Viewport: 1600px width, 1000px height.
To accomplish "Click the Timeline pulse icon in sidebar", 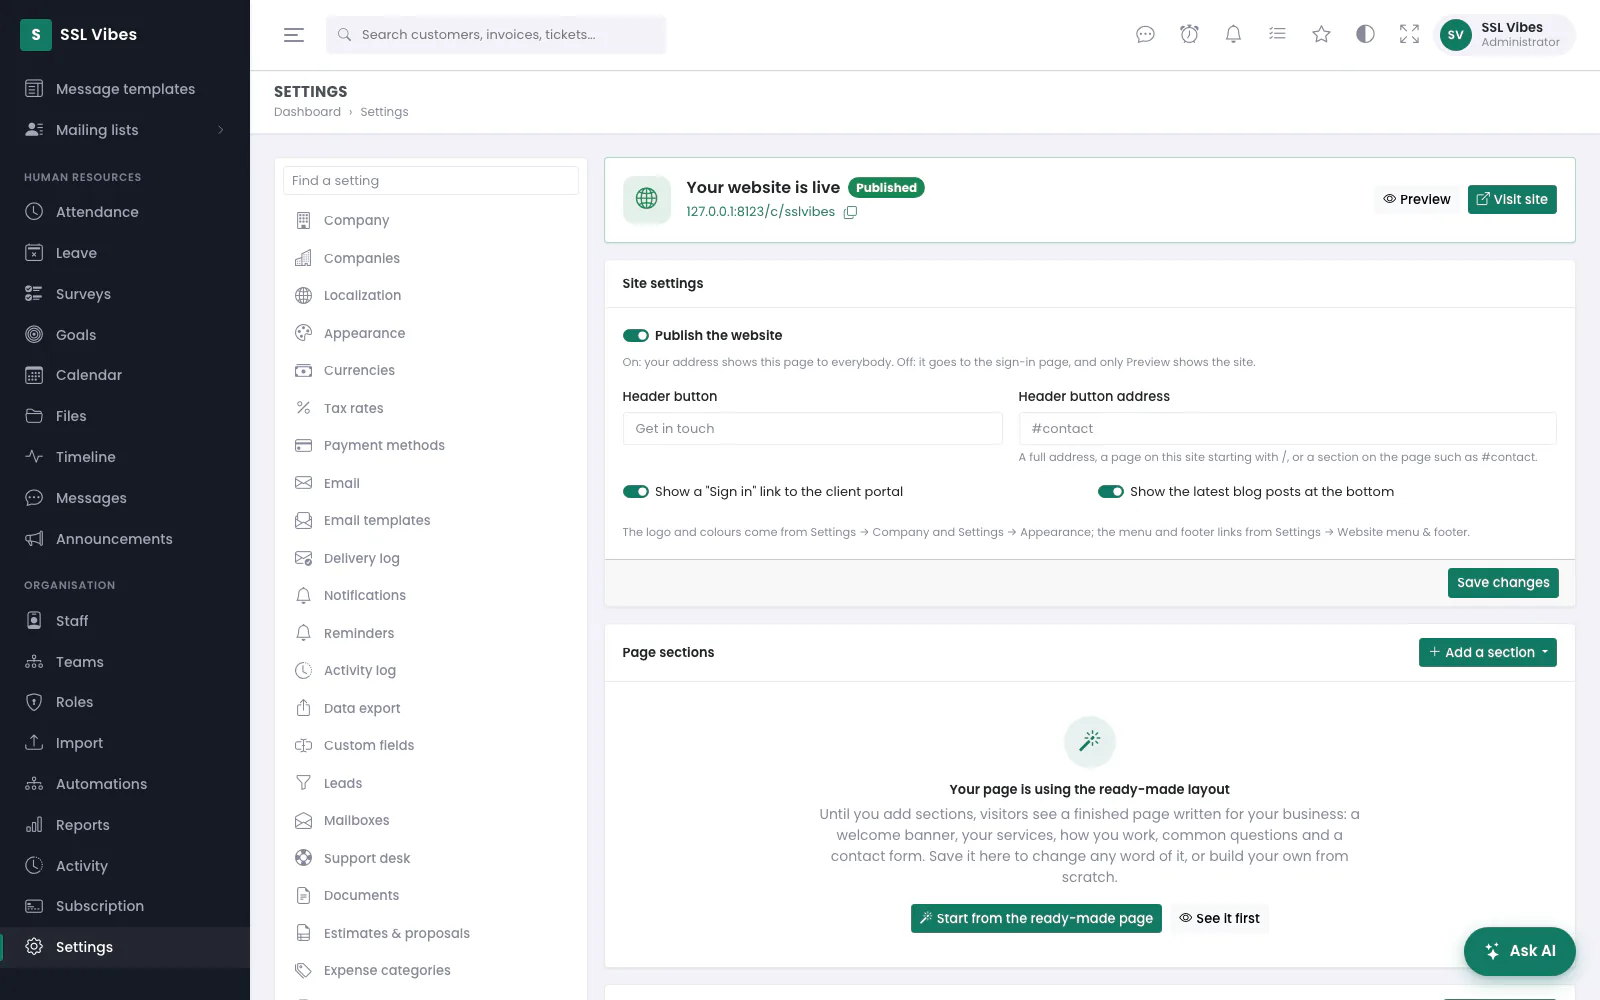I will pos(34,457).
